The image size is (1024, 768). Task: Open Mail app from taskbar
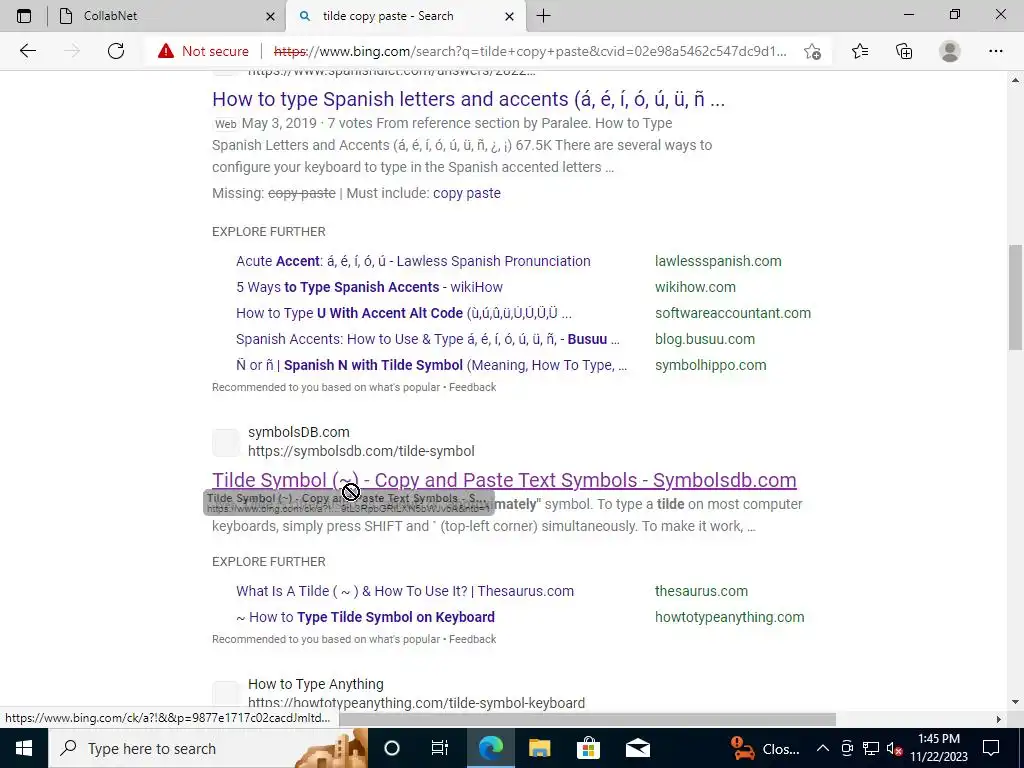637,748
